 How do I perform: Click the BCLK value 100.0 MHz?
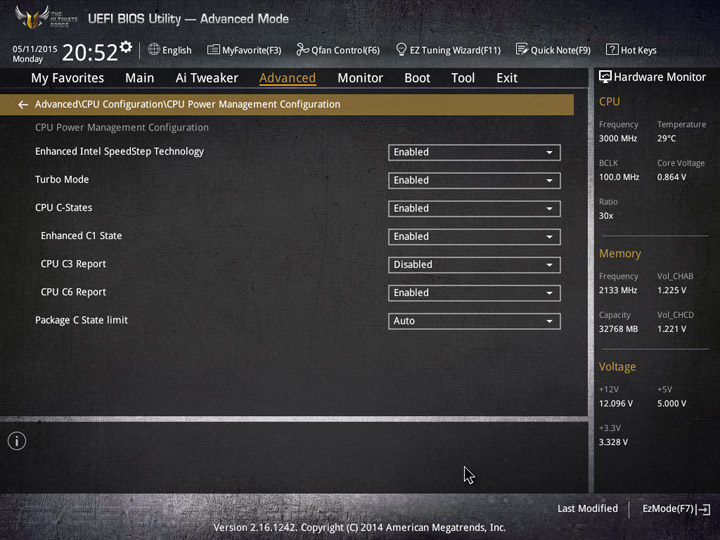click(619, 177)
